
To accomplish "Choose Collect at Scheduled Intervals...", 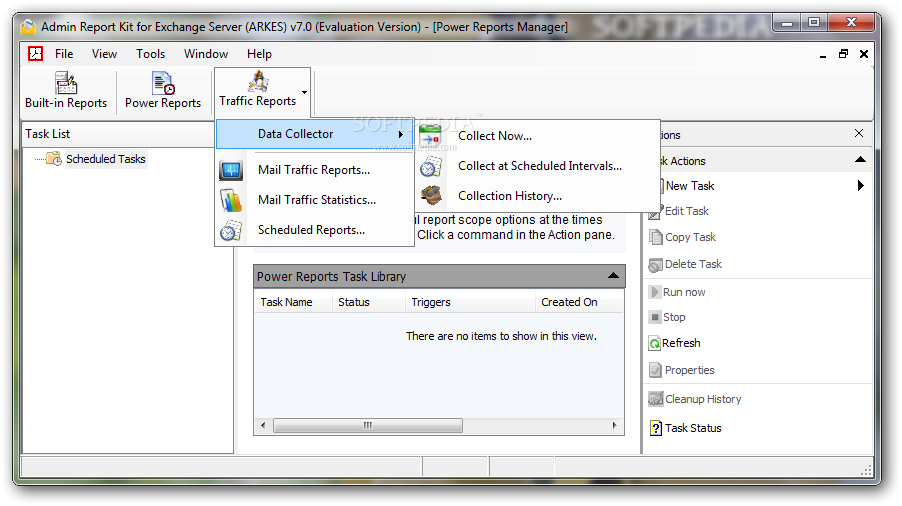I will pos(540,166).
